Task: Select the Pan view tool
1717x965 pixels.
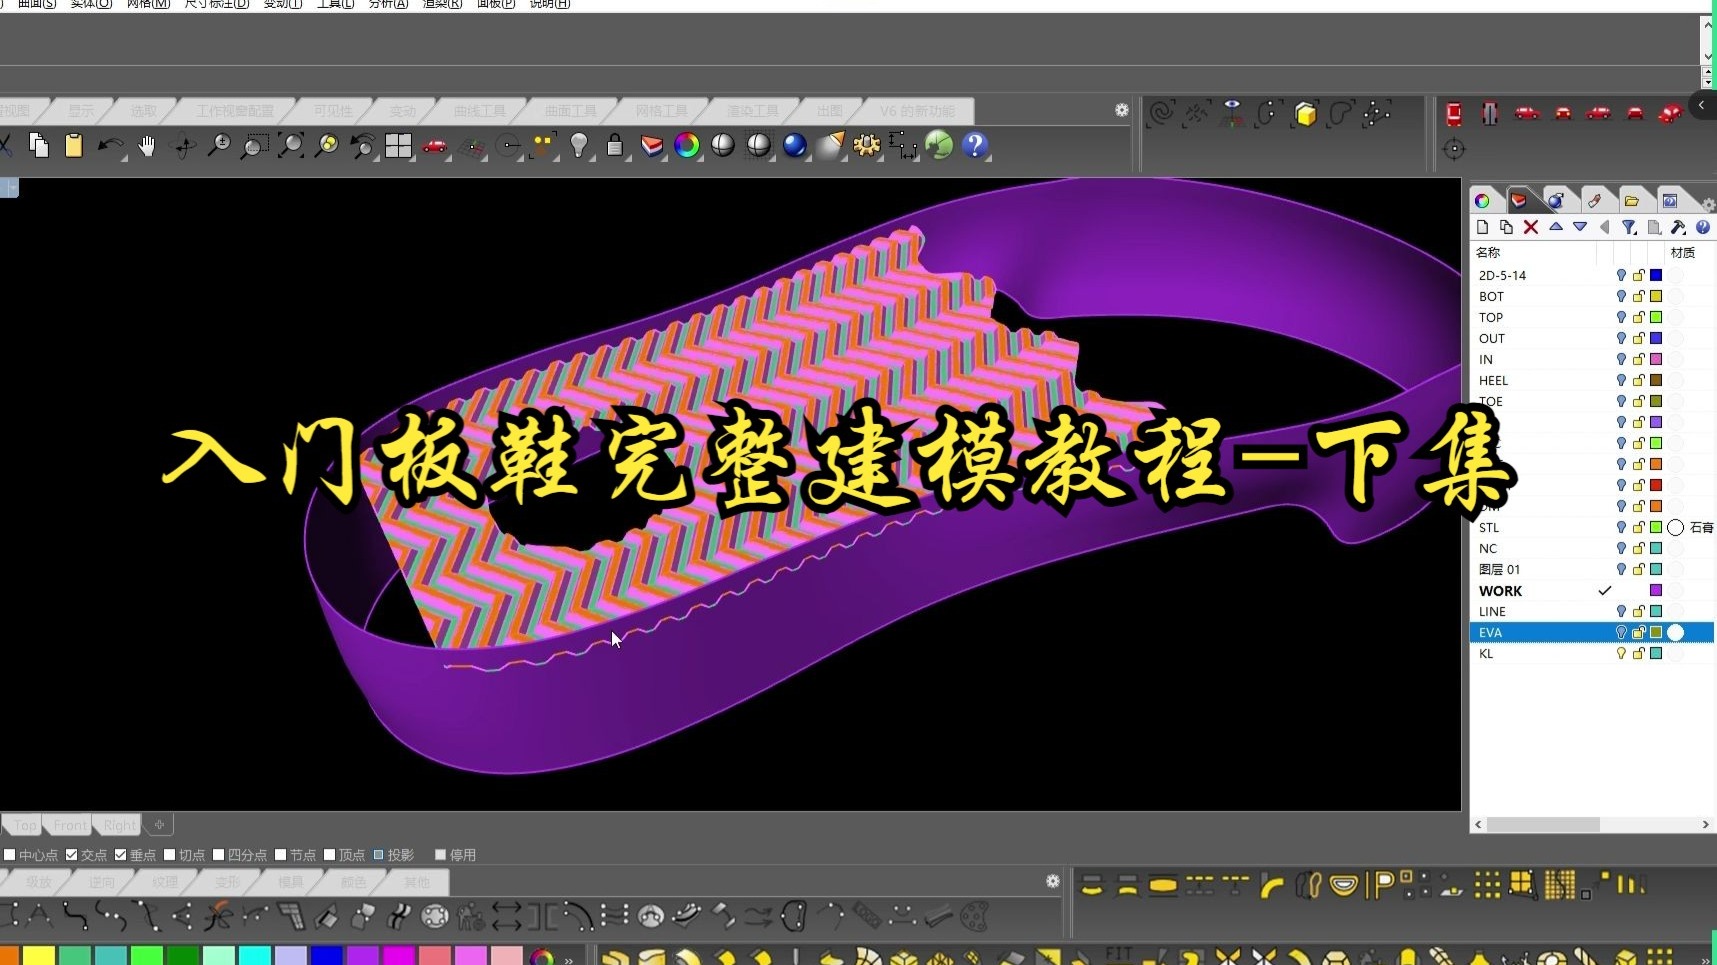Action: tap(147, 146)
